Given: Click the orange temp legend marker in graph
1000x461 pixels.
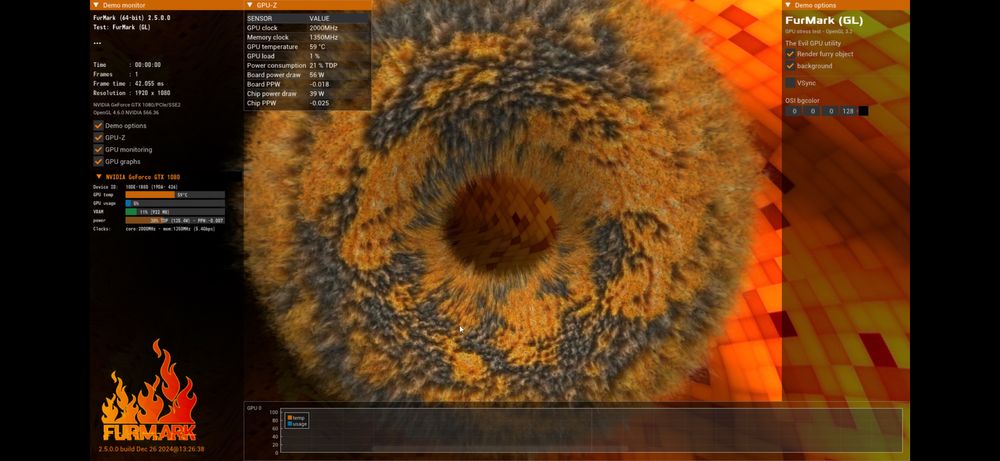Looking at the screenshot, I should [290, 418].
